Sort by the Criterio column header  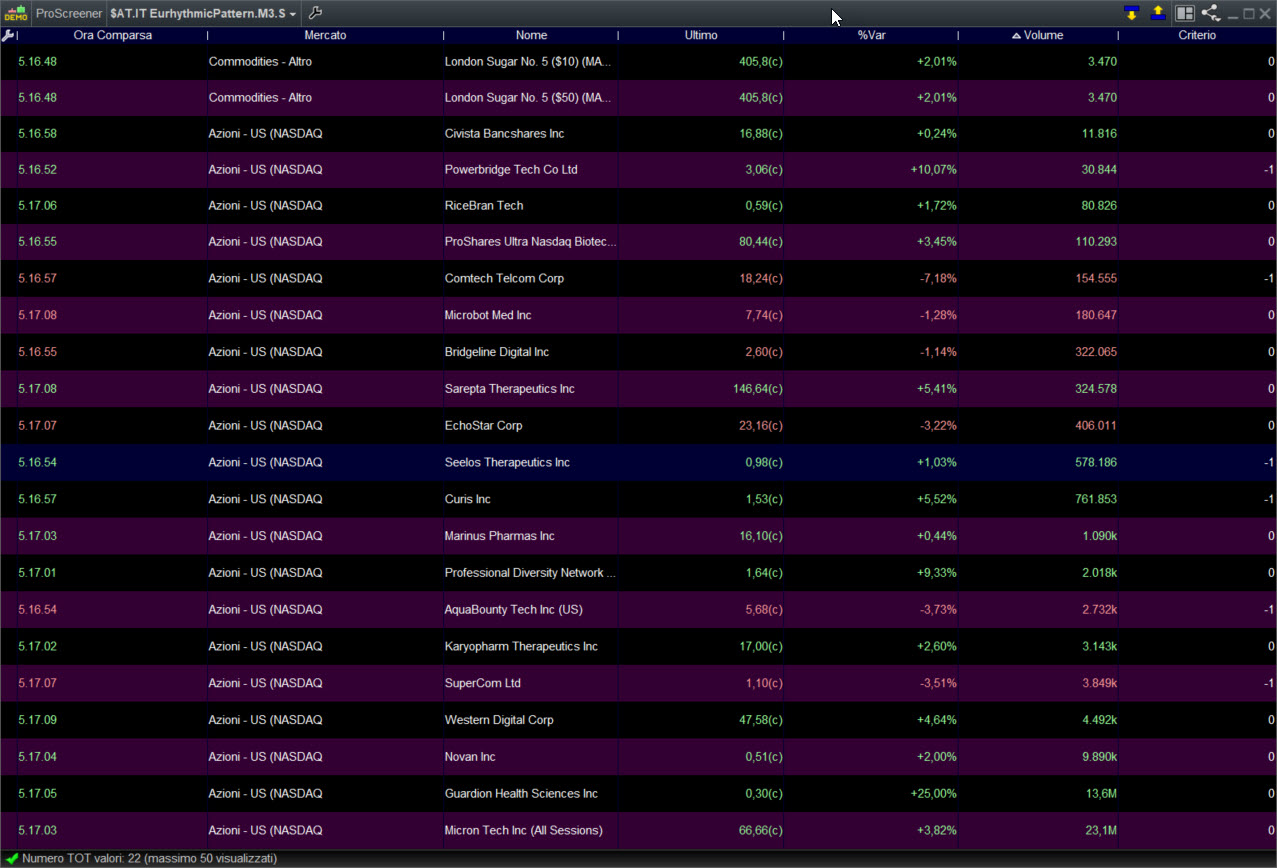pos(1197,35)
